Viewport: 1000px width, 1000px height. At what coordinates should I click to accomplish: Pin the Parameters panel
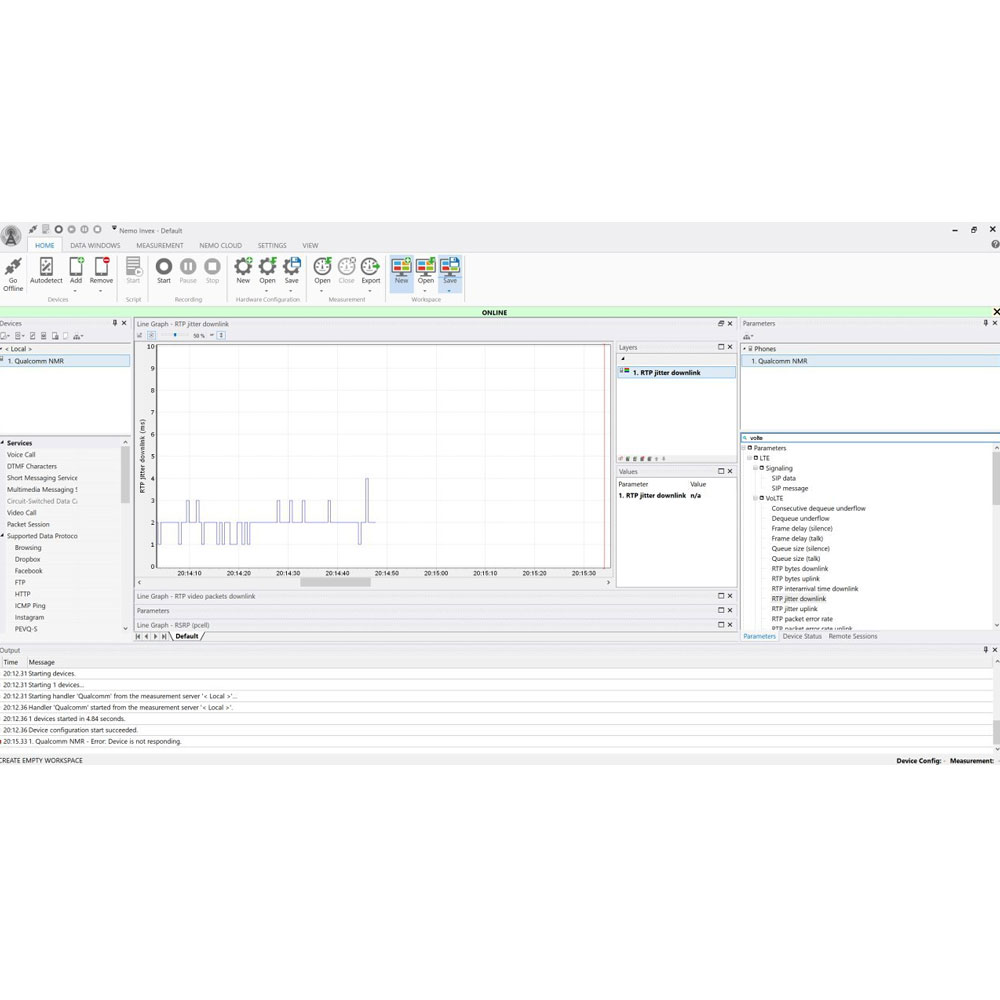pyautogui.click(x=984, y=323)
